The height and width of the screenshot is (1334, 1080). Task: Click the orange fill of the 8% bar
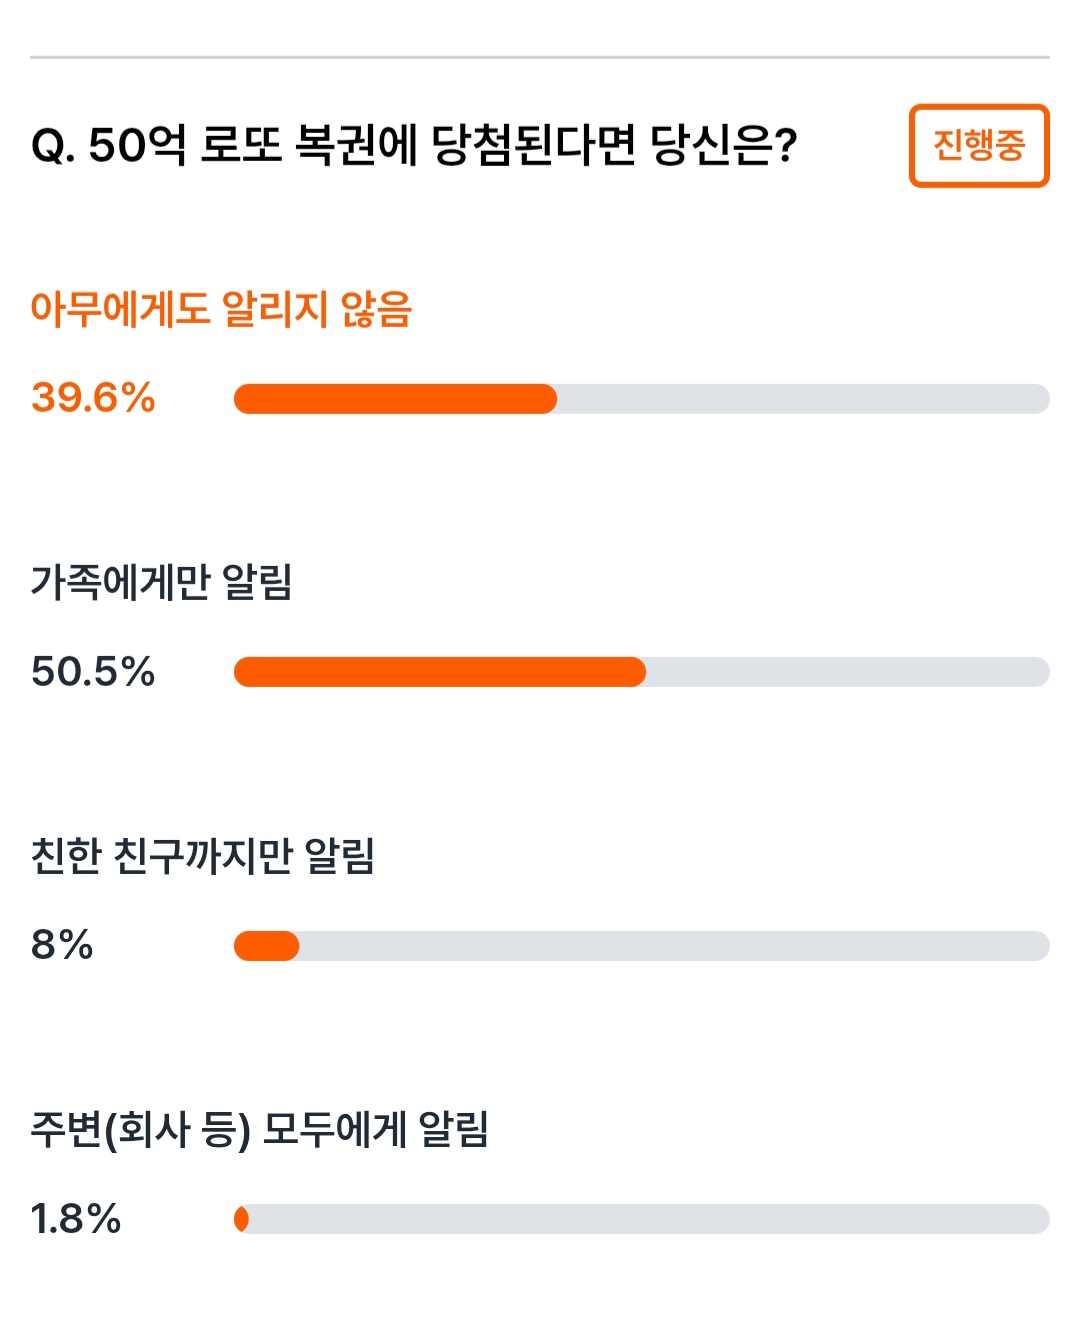point(266,946)
